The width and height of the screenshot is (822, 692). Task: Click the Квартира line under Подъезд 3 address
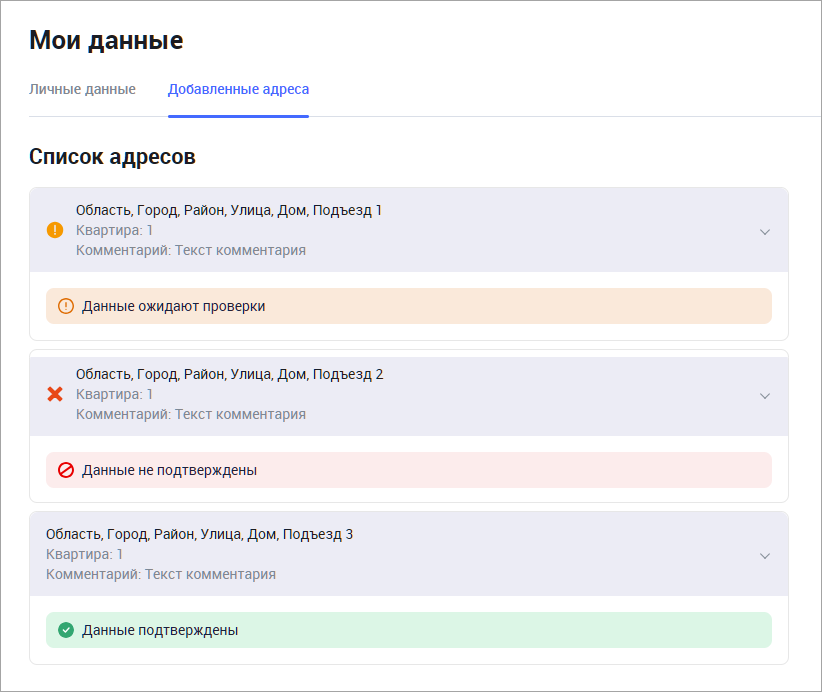pyautogui.click(x=84, y=554)
